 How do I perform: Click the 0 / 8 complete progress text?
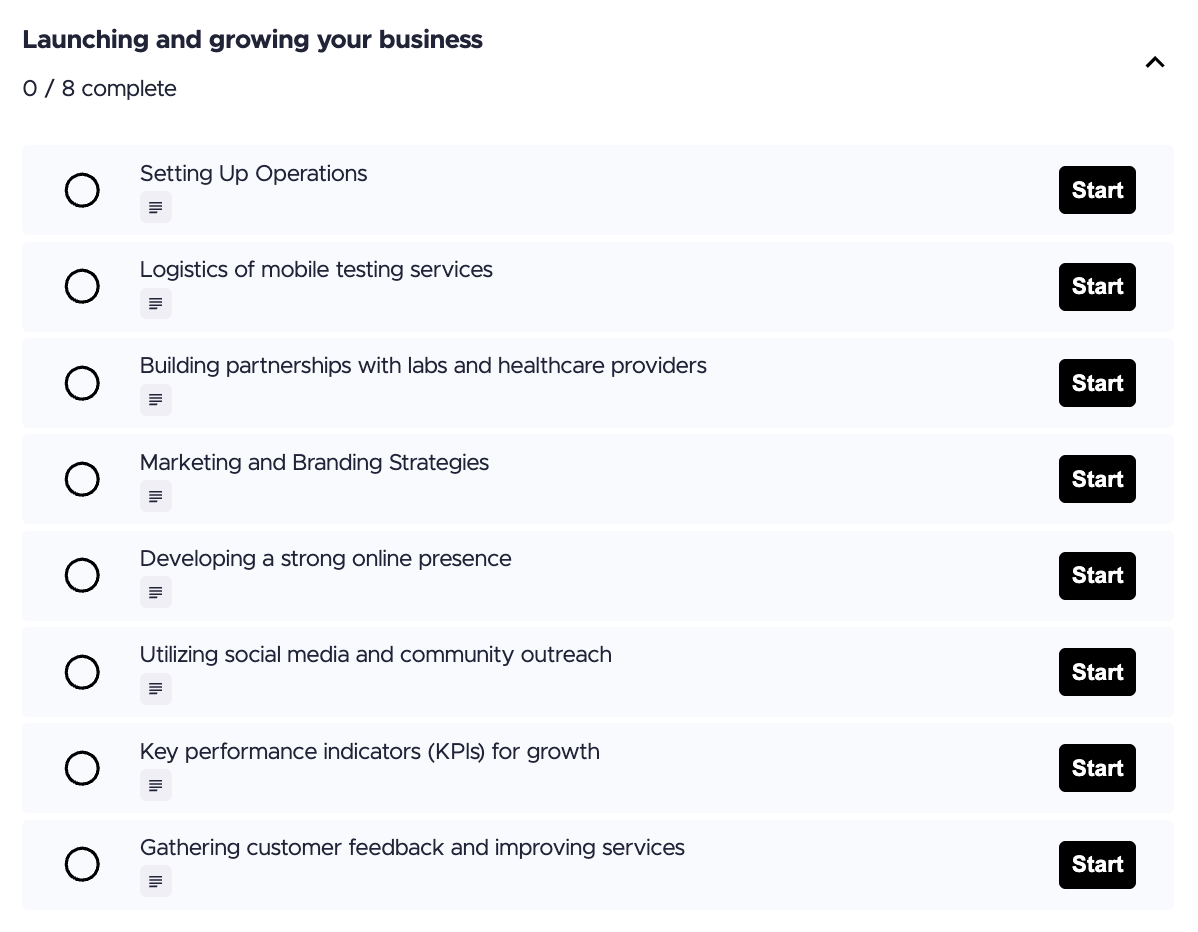click(99, 89)
